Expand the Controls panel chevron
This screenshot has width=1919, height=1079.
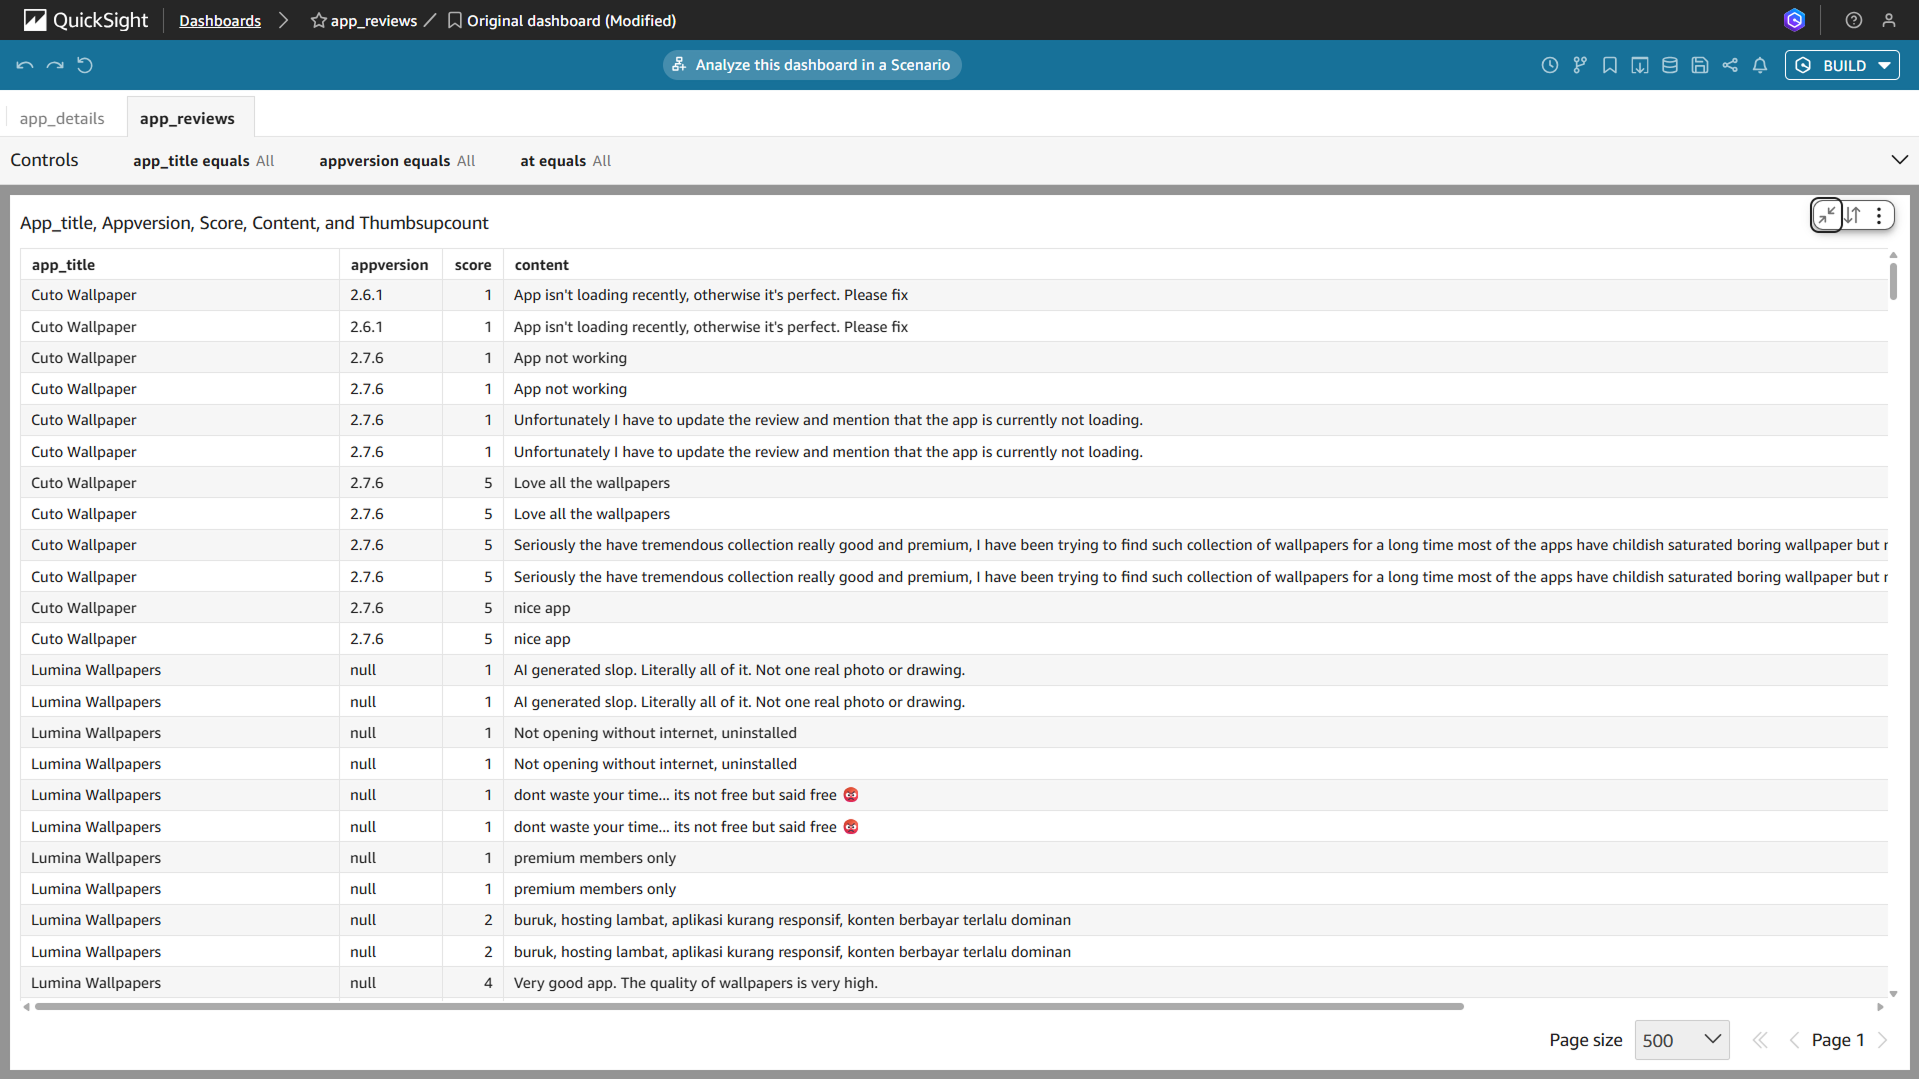1899,160
